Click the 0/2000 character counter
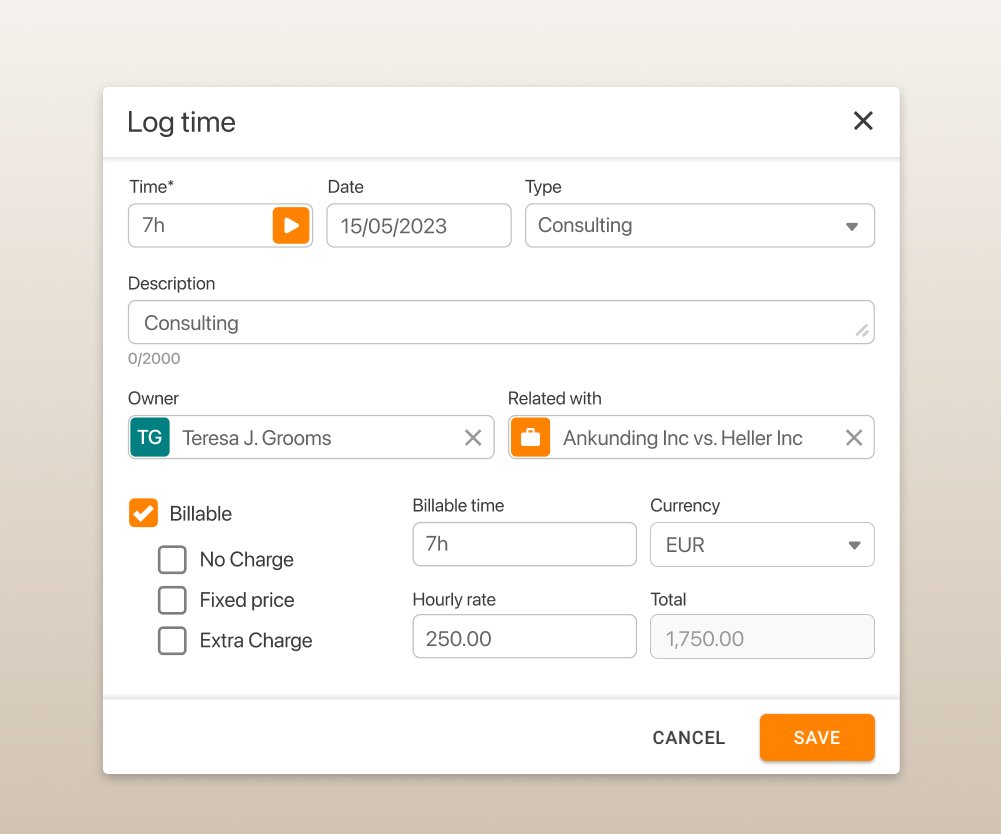Screen dimensions: 1001x834 pyautogui.click(x=154, y=358)
